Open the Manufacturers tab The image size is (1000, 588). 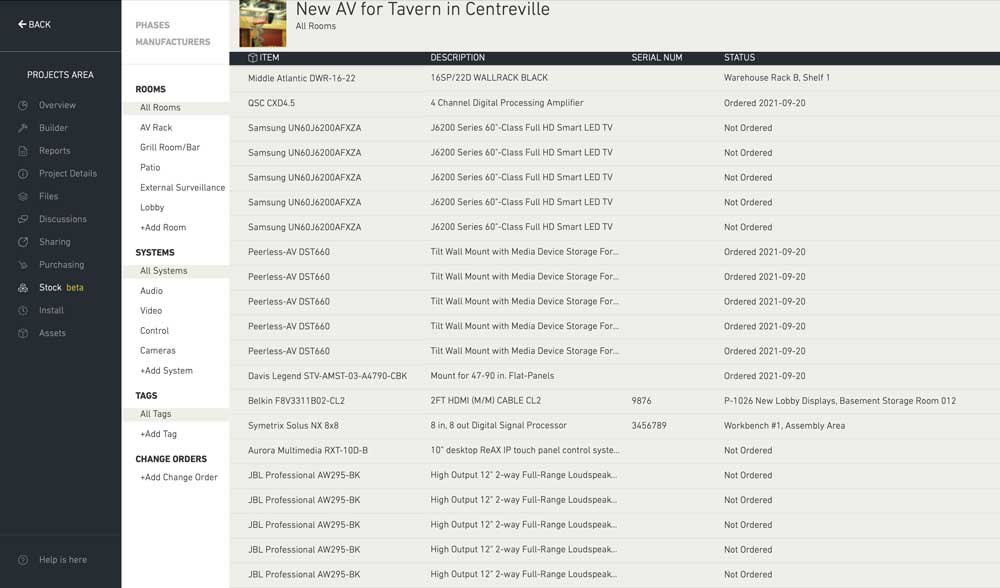click(173, 42)
